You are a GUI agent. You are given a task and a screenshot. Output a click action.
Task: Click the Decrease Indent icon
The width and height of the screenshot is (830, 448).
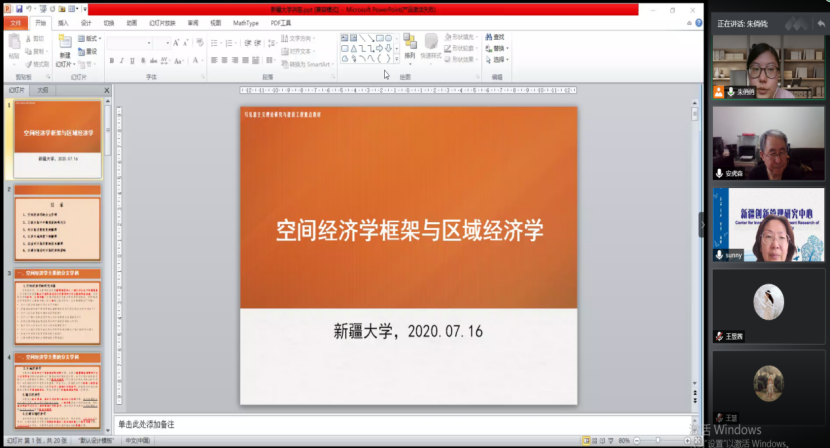click(x=248, y=43)
